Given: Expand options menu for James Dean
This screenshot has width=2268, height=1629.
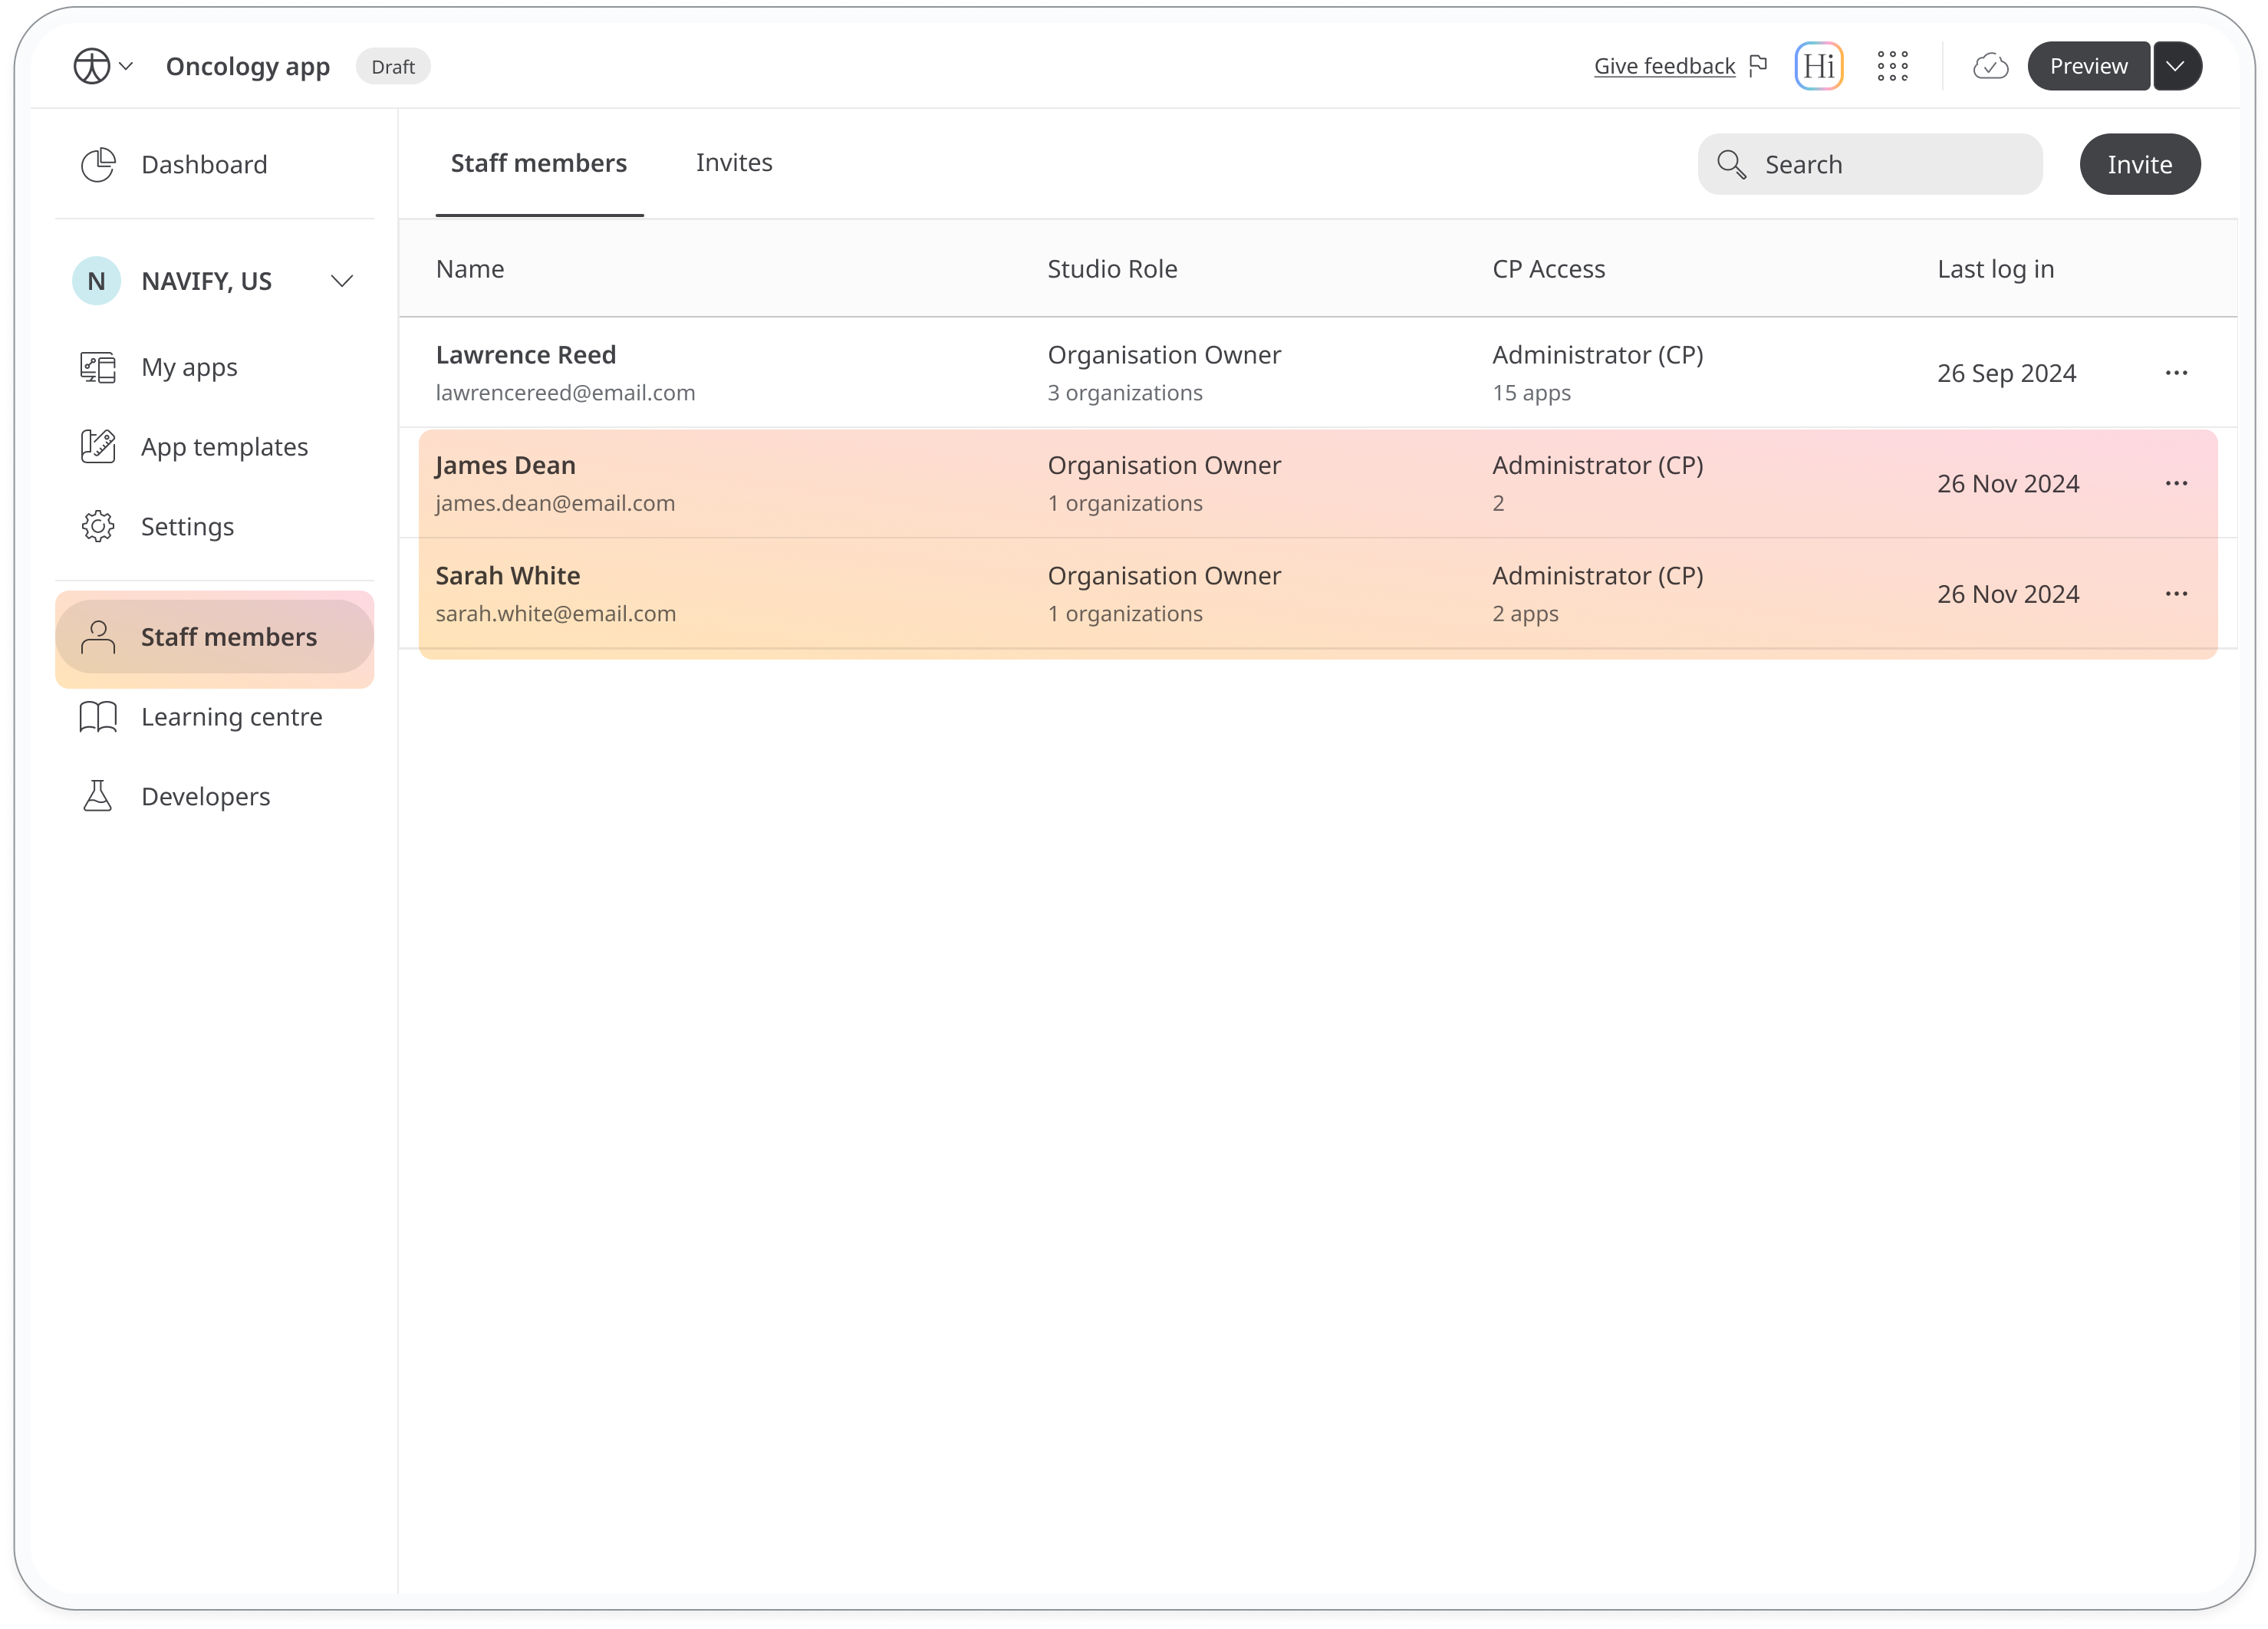Looking at the screenshot, I should click(x=2178, y=481).
